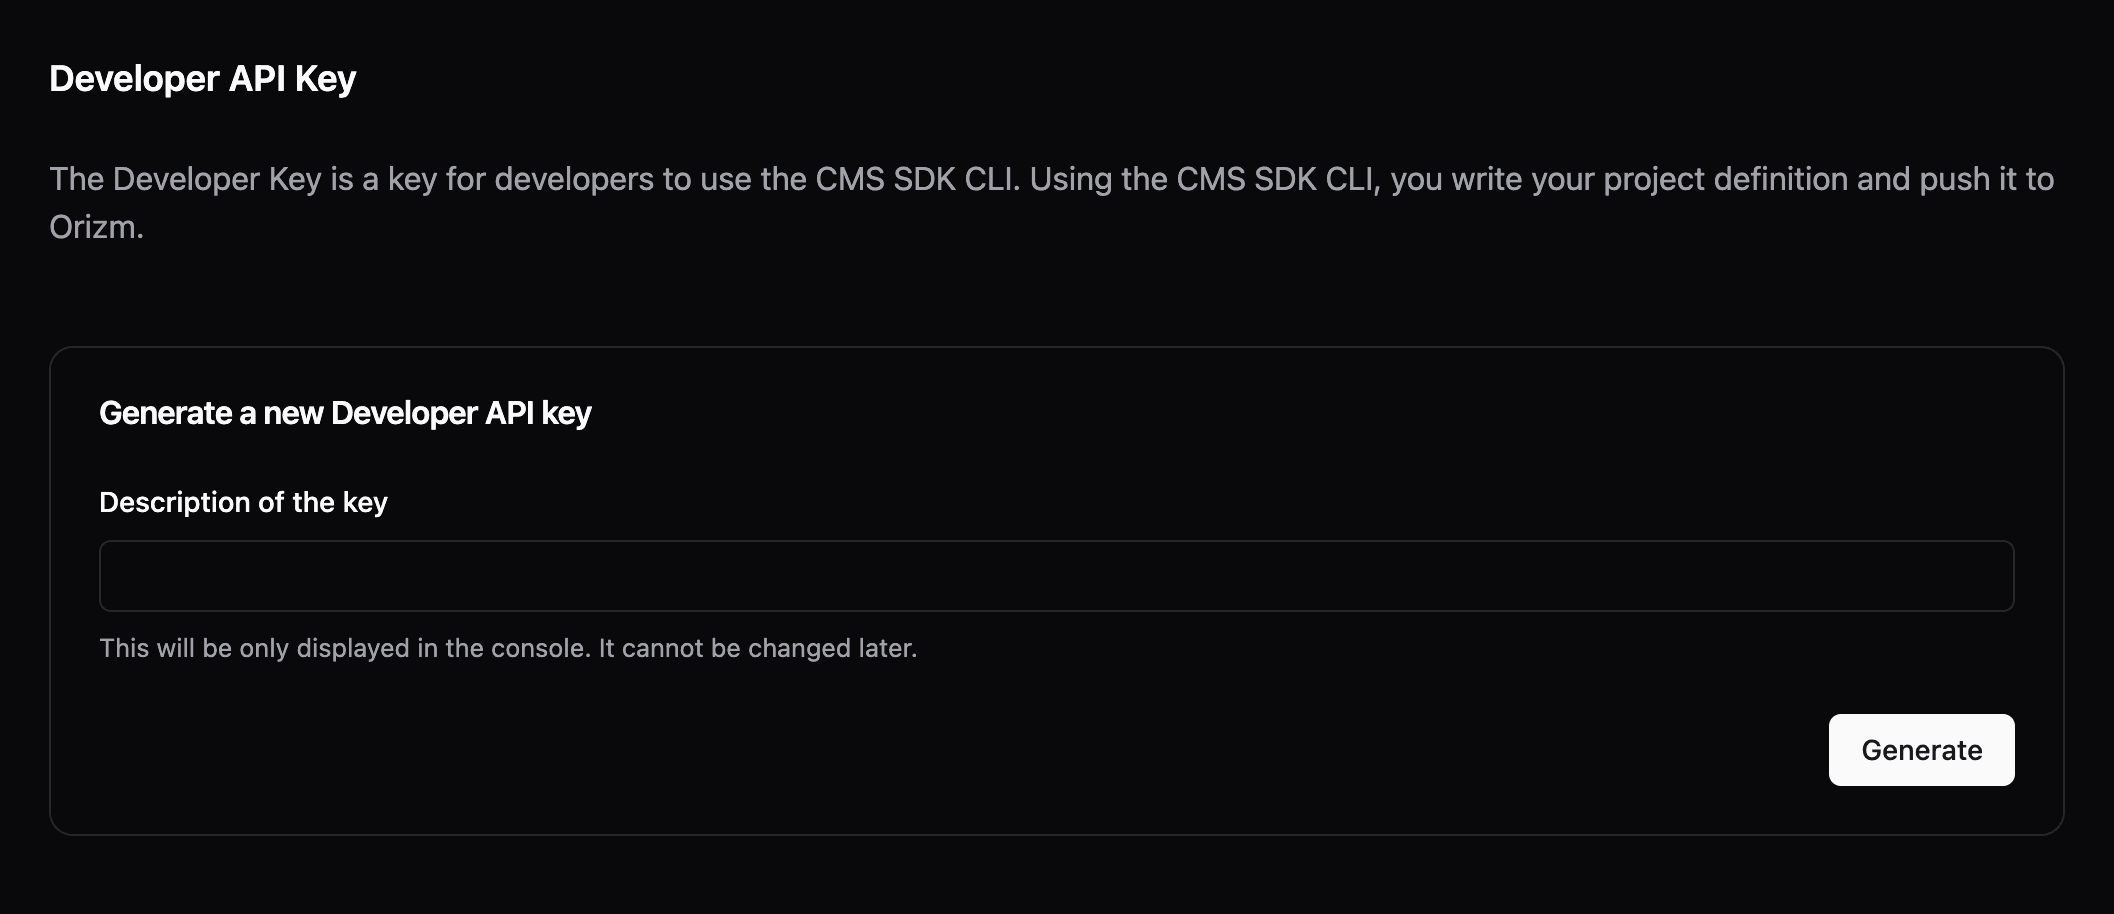Click the "Description of the key" label
This screenshot has height=914, width=2114.
[x=243, y=502]
